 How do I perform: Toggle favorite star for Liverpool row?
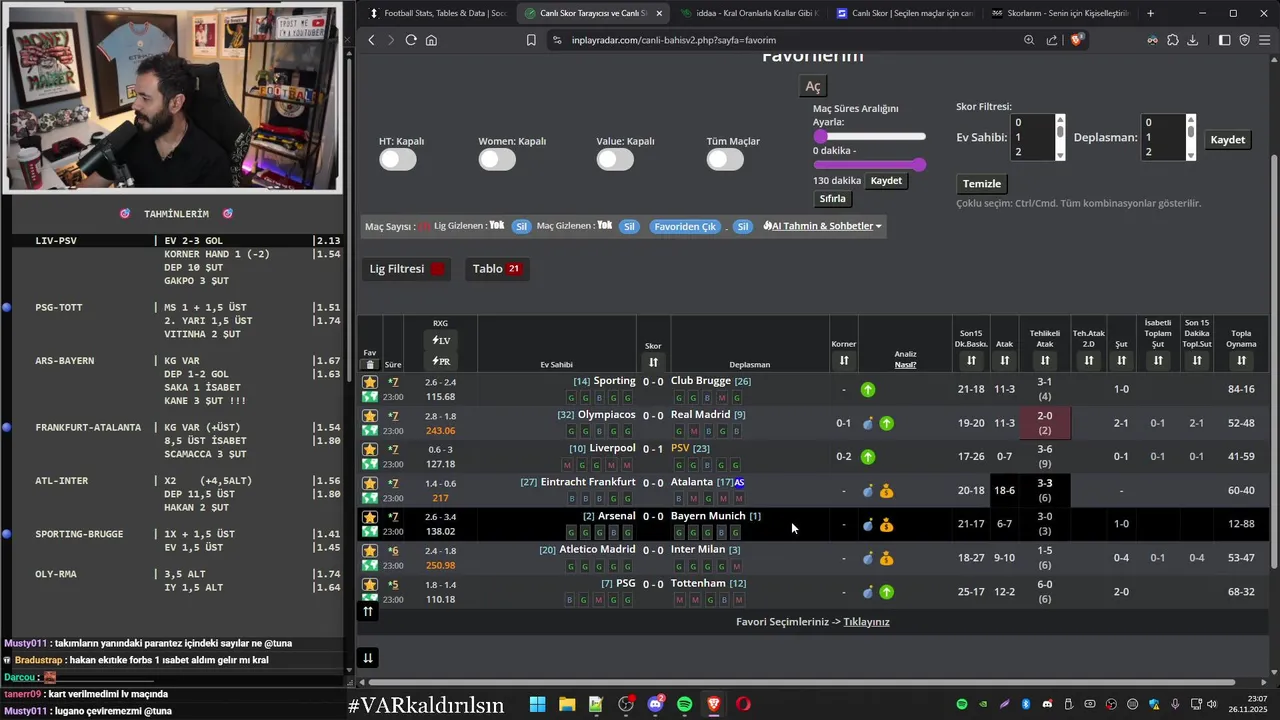pos(370,449)
